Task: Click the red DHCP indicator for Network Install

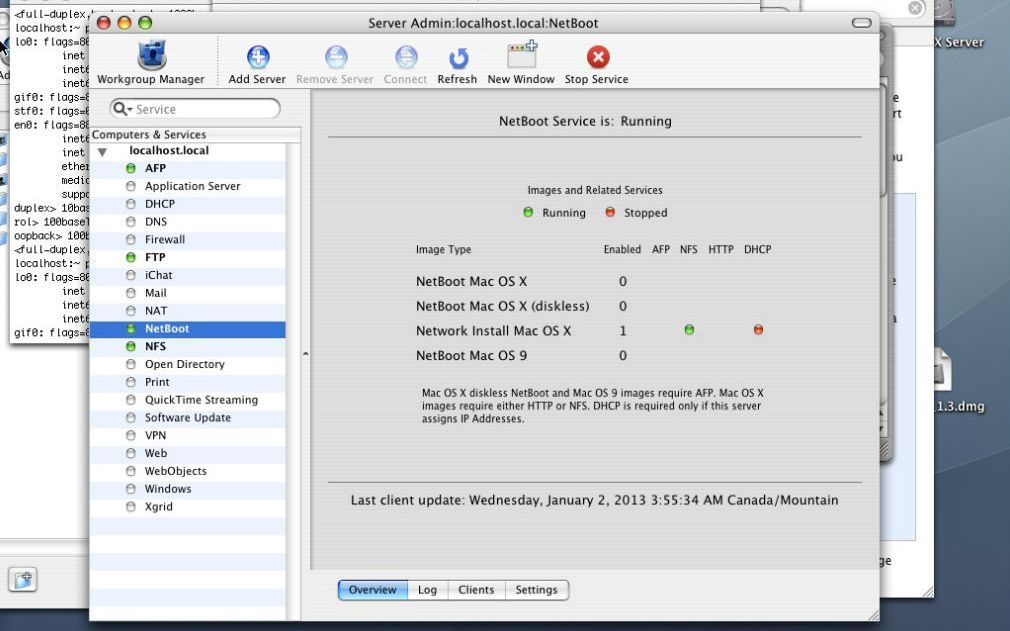Action: tap(758, 330)
